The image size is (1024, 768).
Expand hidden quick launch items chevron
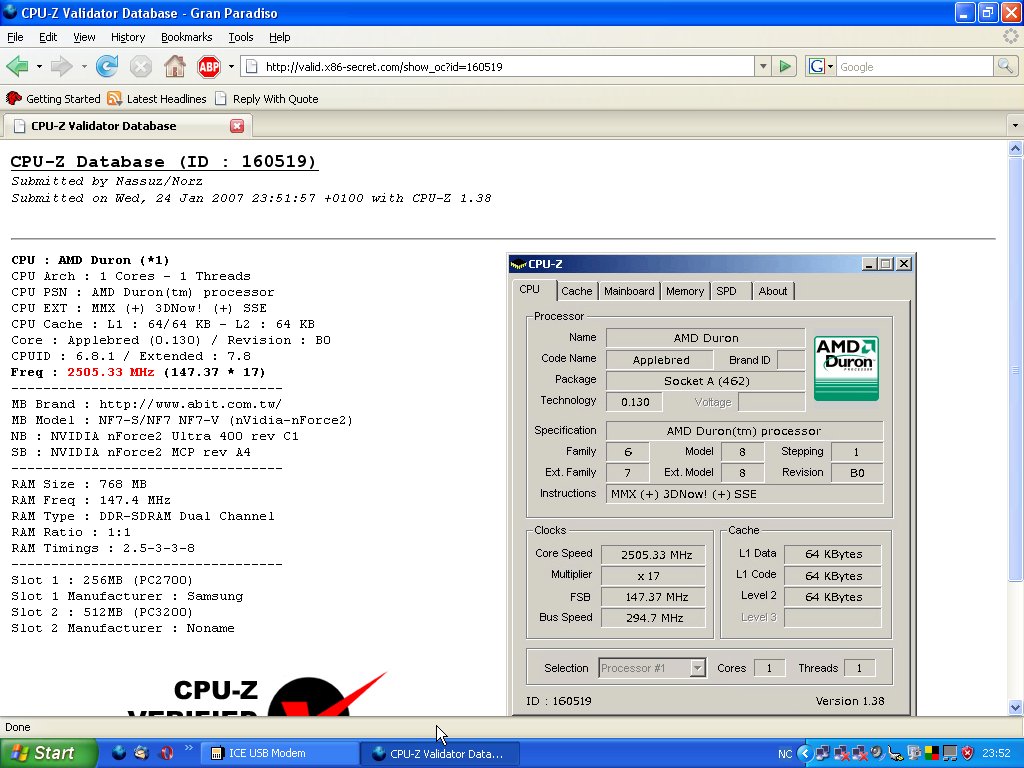pos(189,748)
